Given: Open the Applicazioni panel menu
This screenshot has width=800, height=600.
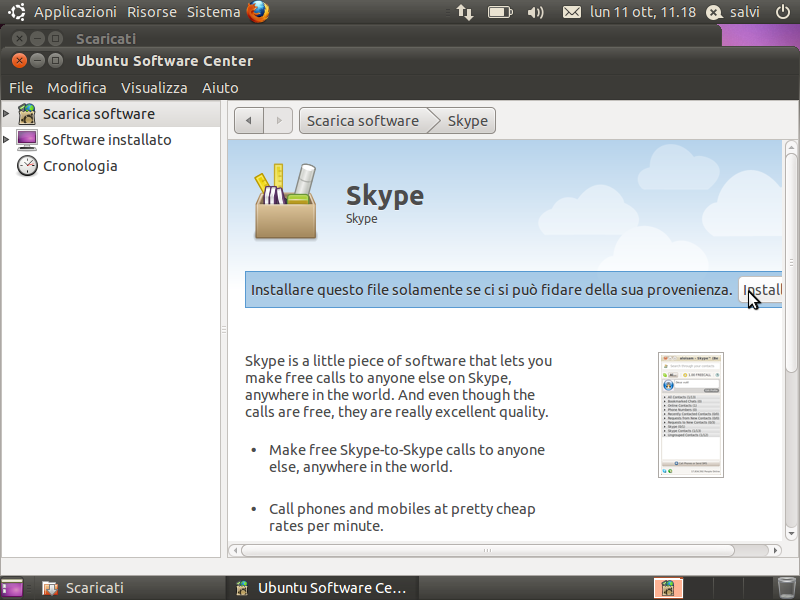Looking at the screenshot, I should 76,12.
